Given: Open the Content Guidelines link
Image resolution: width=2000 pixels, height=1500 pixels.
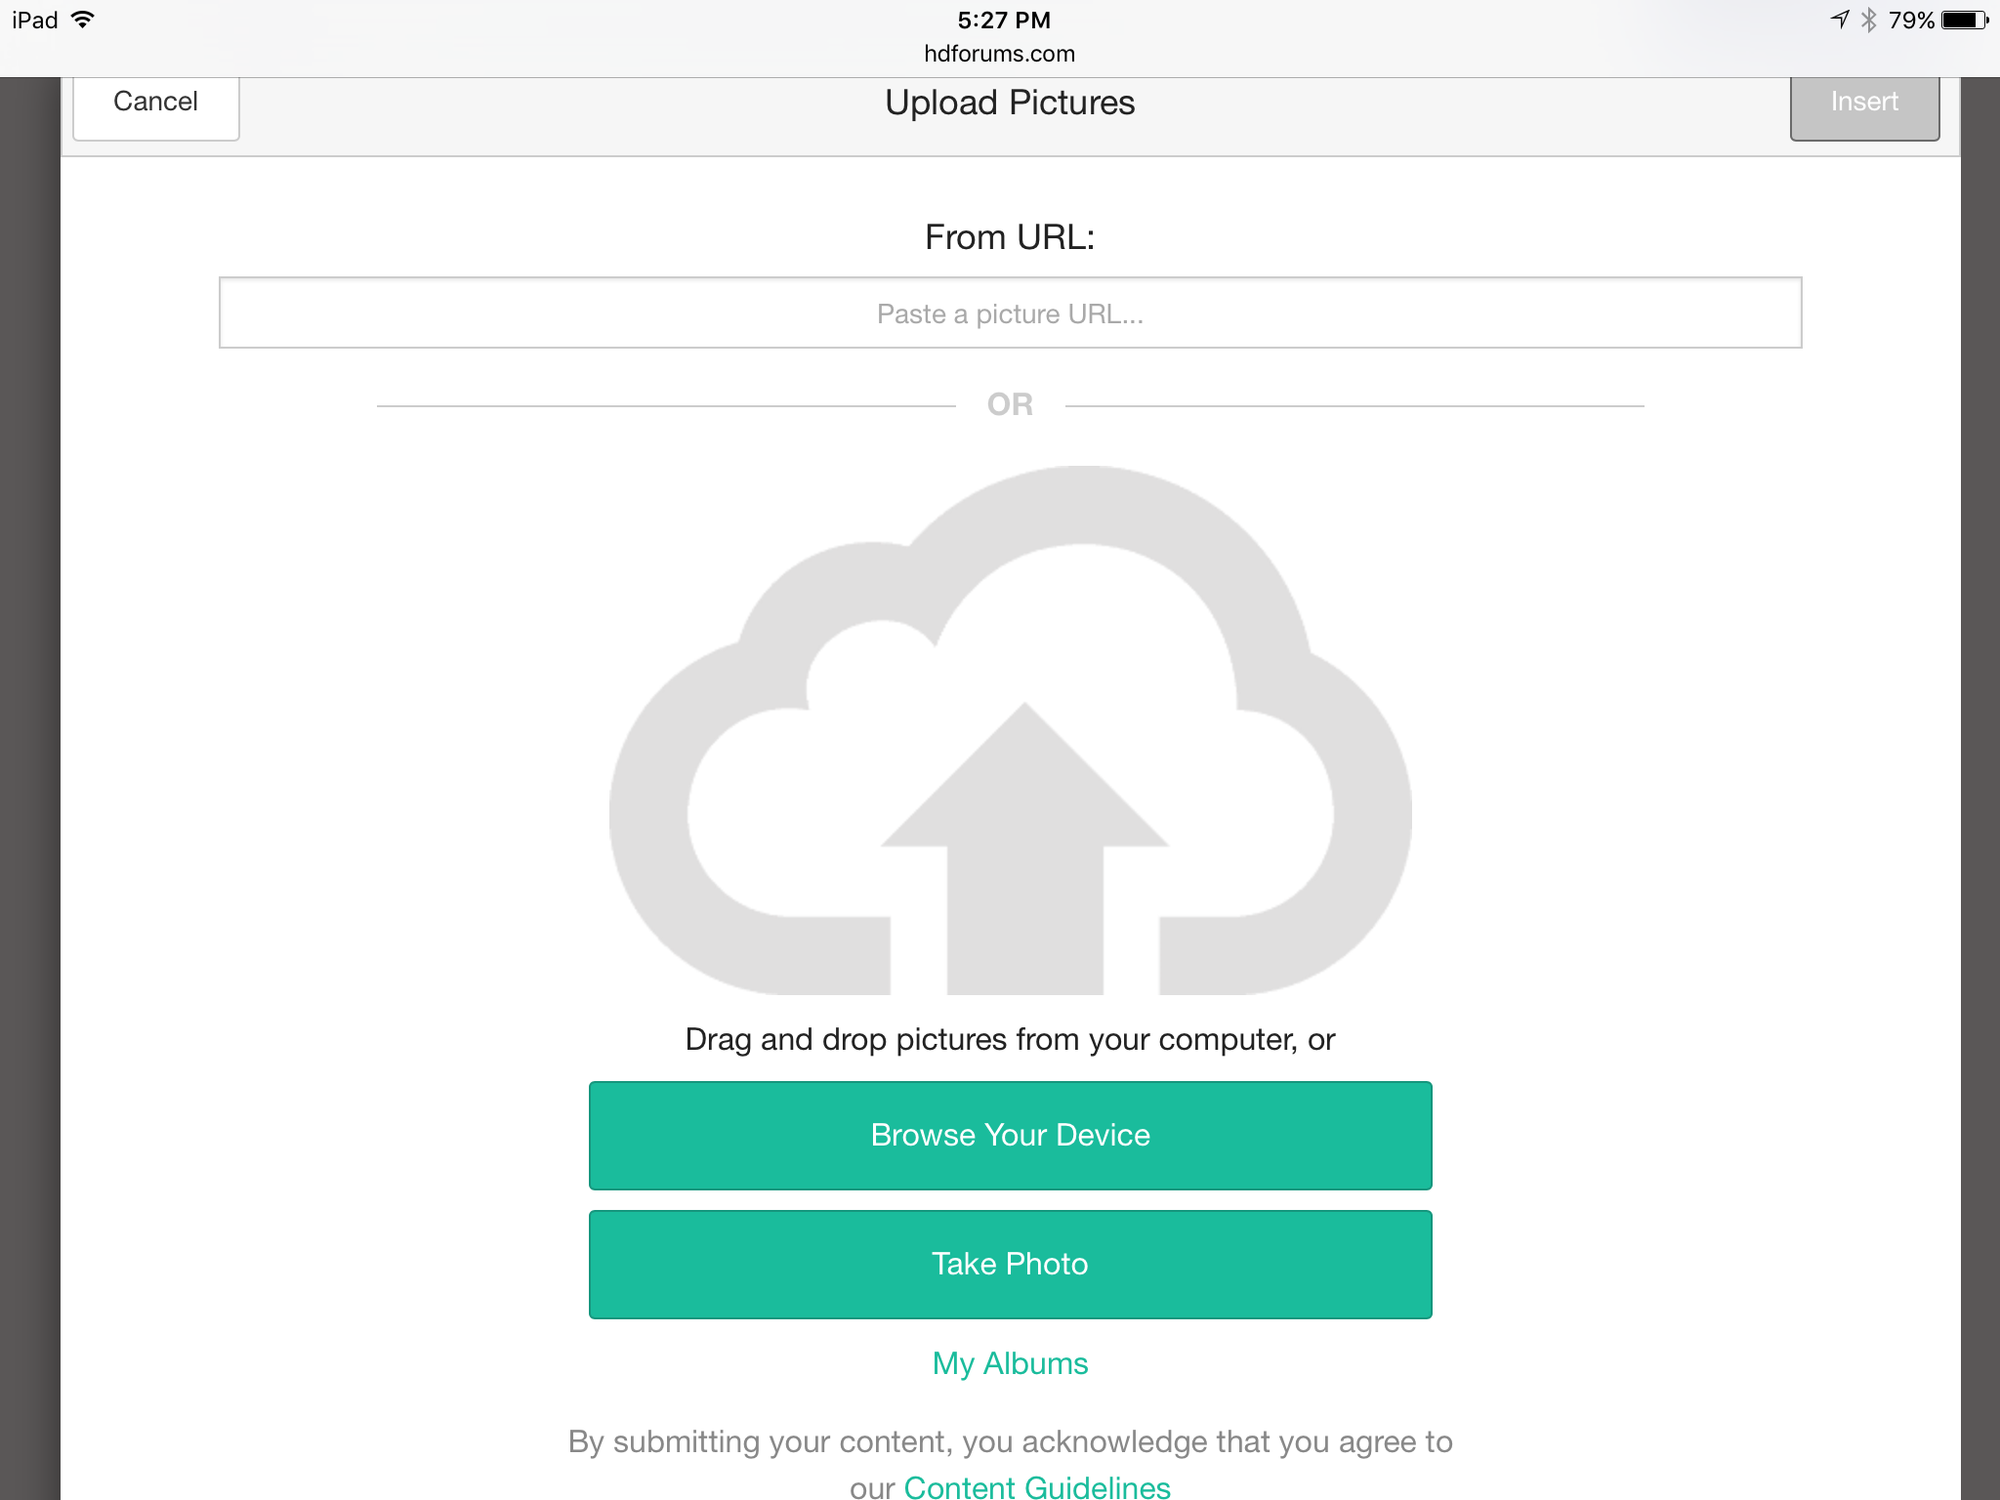Looking at the screenshot, I should (1037, 1486).
